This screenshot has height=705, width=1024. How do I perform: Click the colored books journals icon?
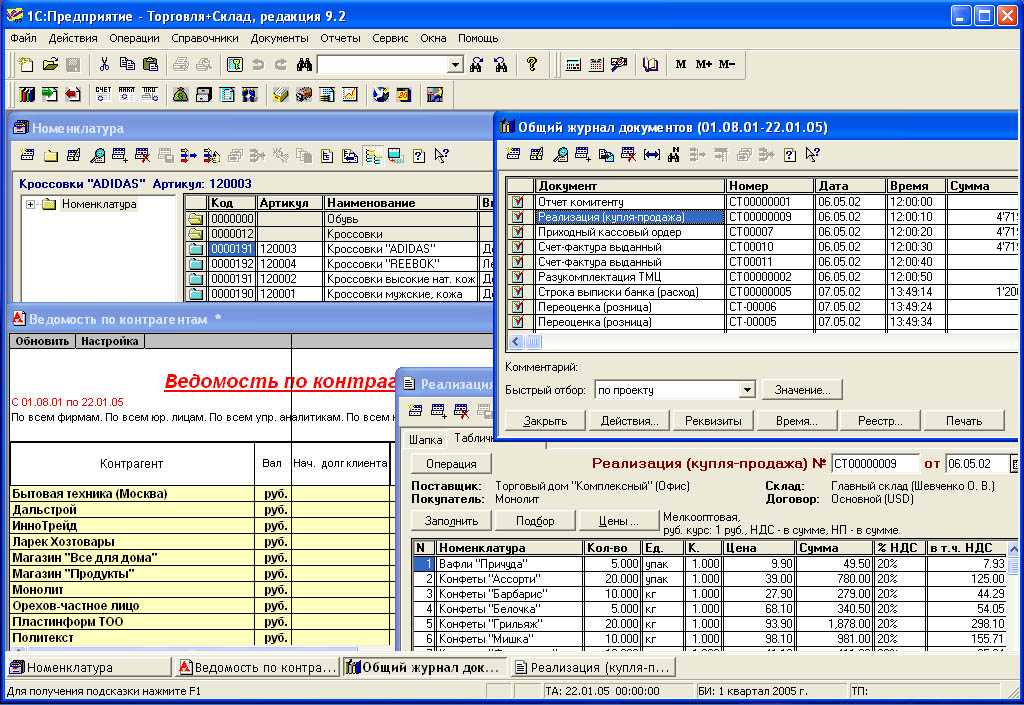[27, 95]
